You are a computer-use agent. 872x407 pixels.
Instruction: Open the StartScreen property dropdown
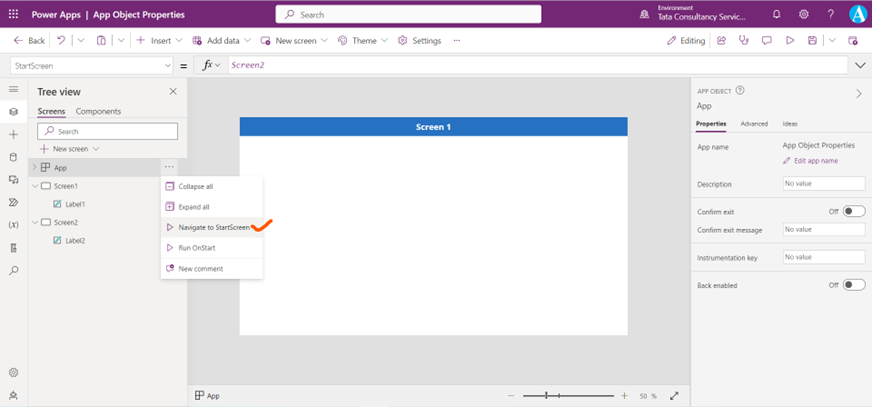pyautogui.click(x=167, y=65)
